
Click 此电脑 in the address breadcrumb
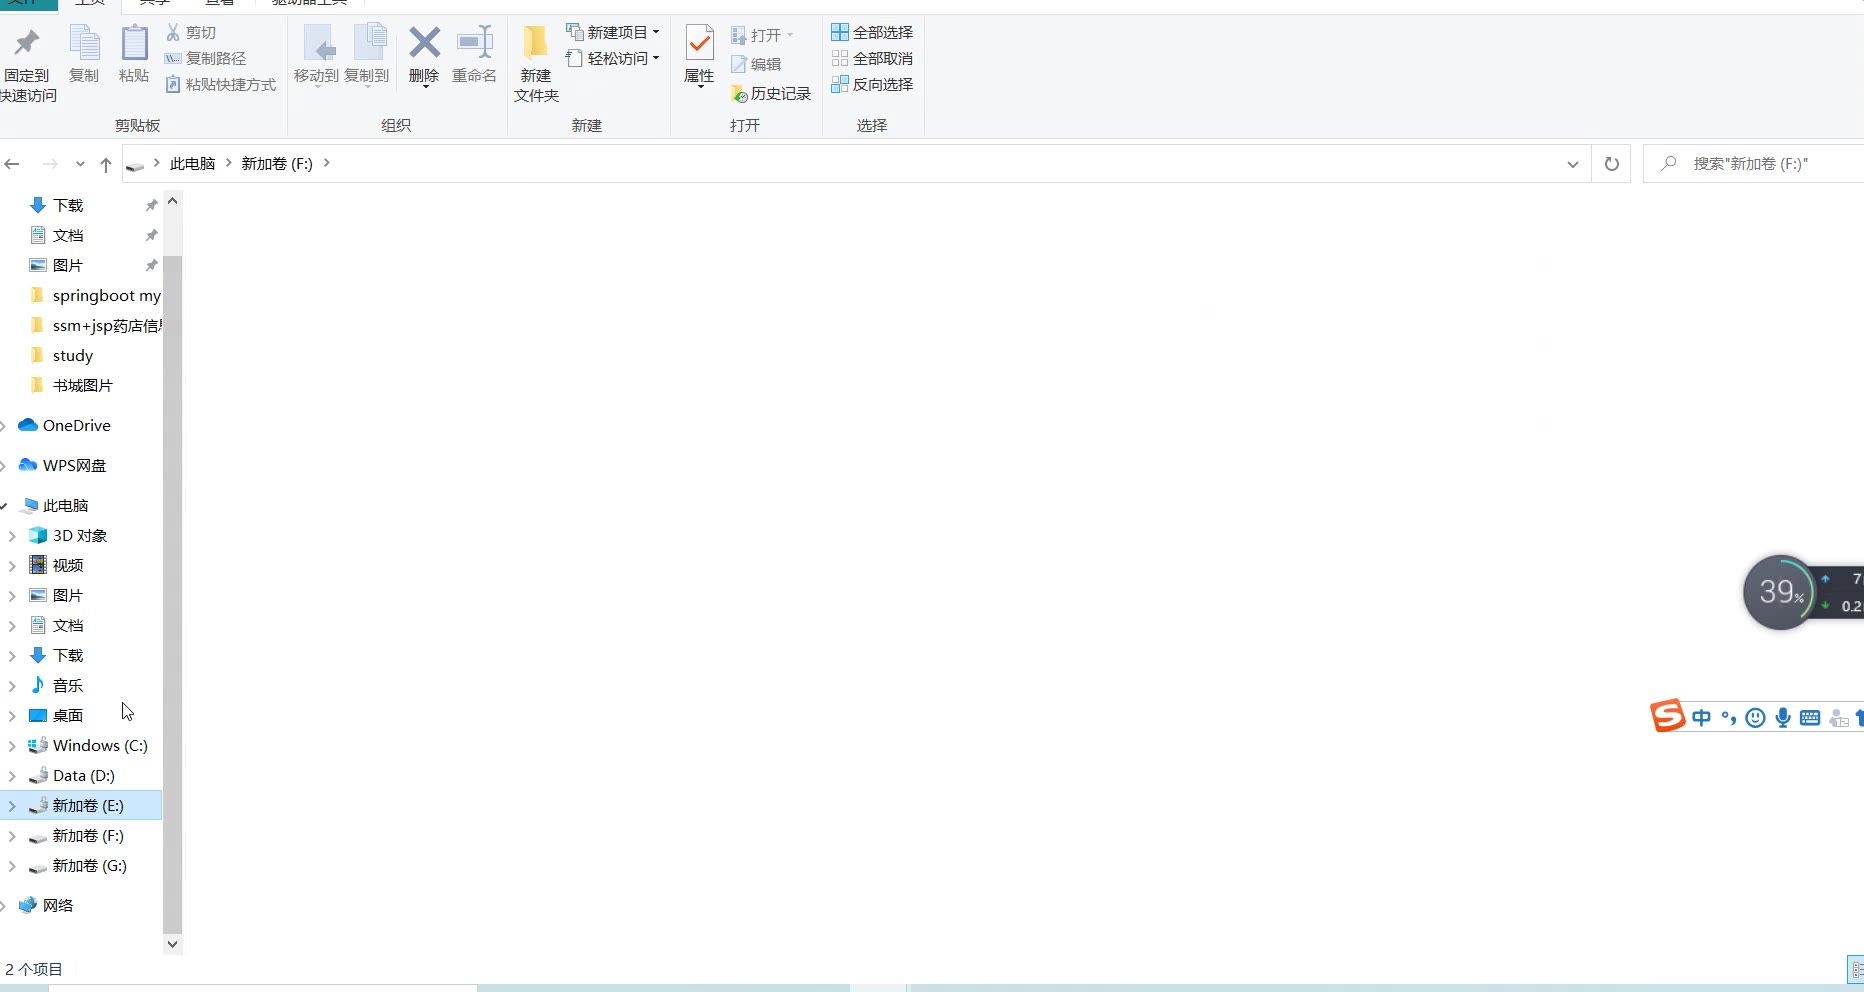[x=193, y=164]
